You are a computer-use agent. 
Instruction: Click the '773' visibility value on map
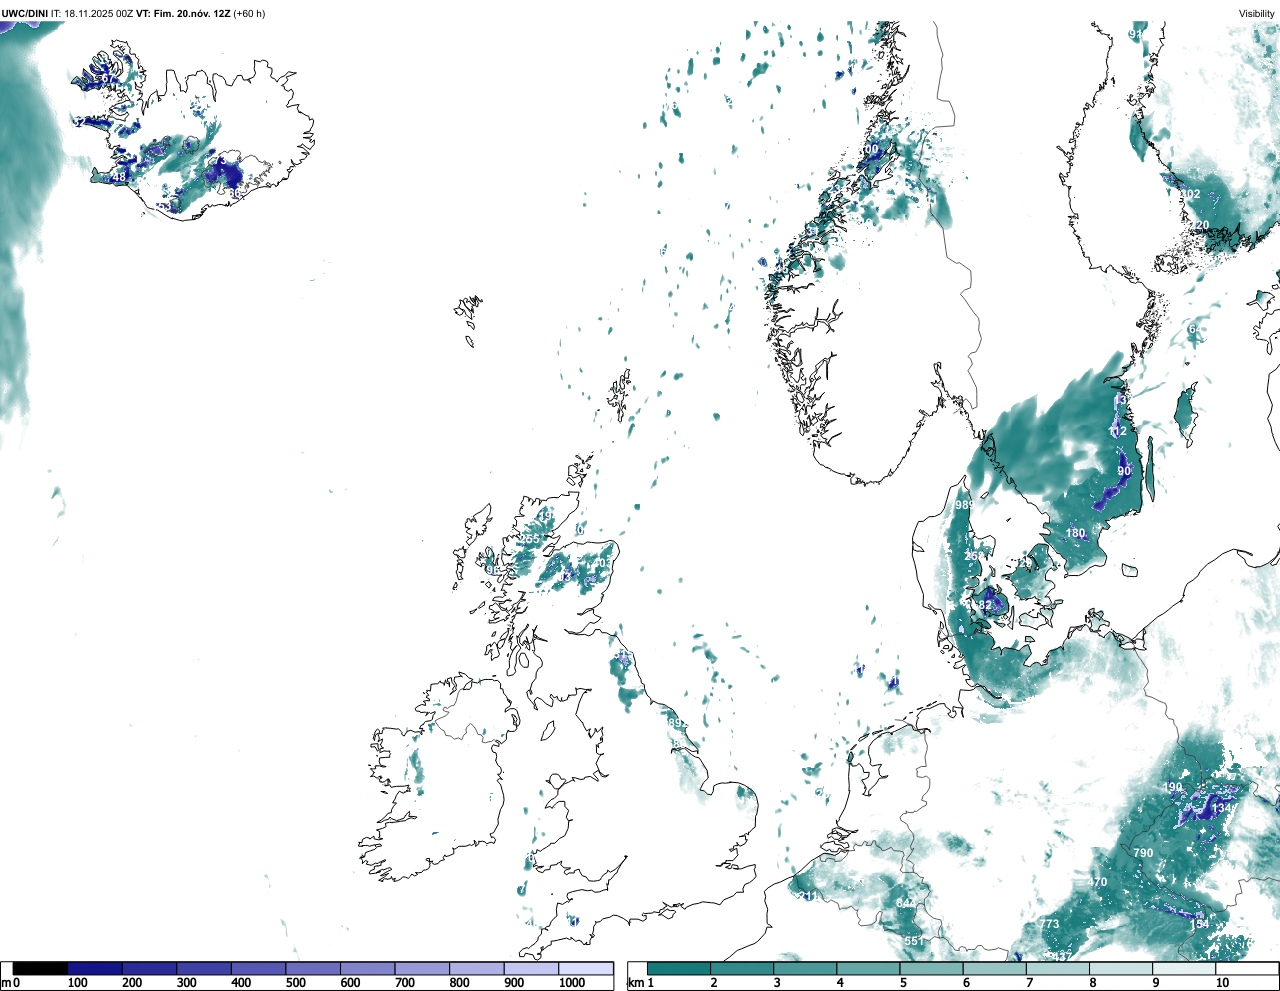1049,924
